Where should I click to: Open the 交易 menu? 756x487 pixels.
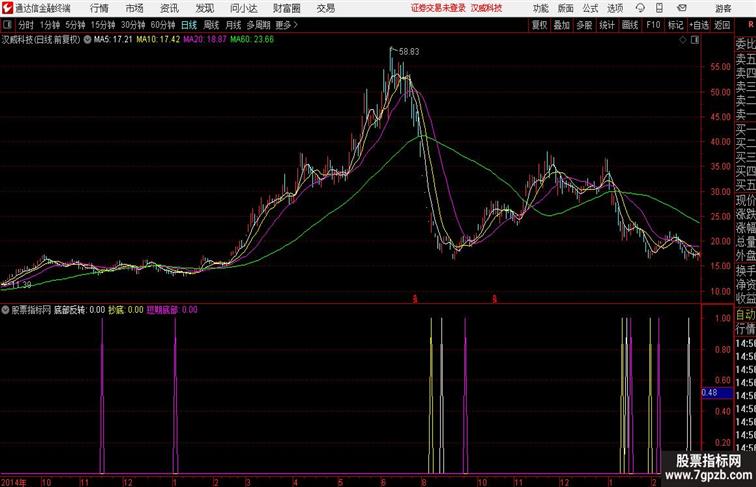point(326,8)
